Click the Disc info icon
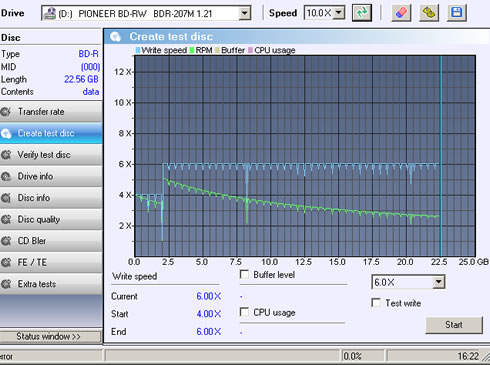 pos(6,198)
